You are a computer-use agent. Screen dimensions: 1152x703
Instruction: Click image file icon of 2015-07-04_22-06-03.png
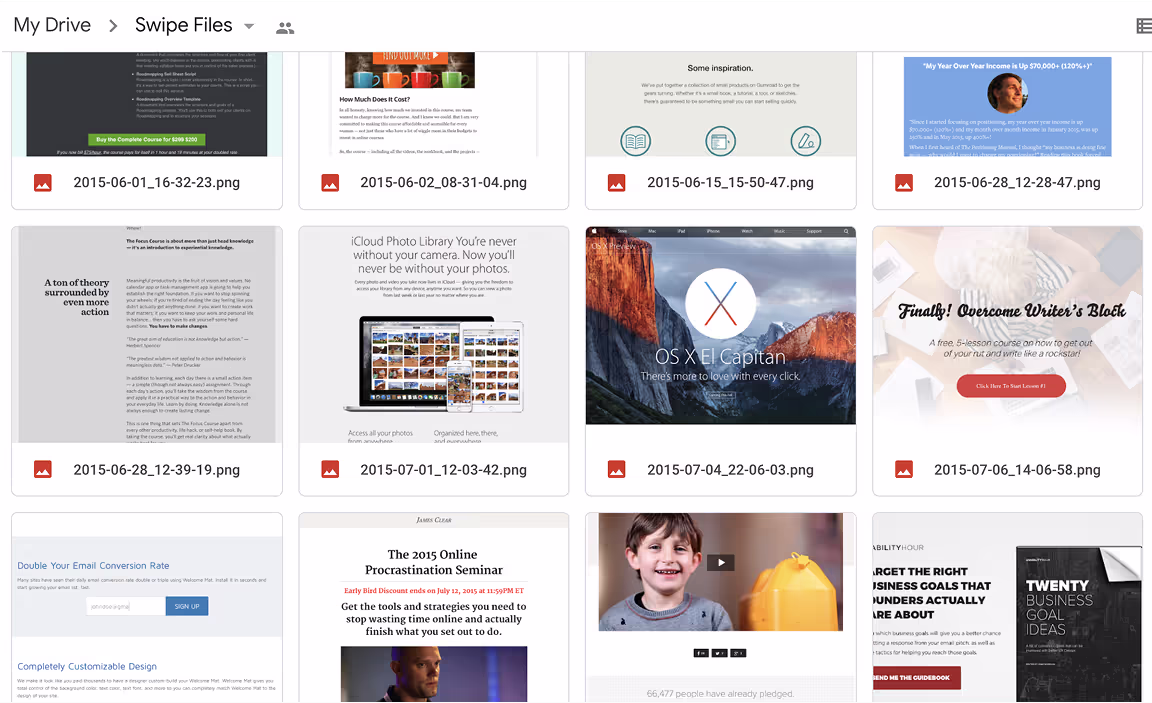[x=617, y=469]
